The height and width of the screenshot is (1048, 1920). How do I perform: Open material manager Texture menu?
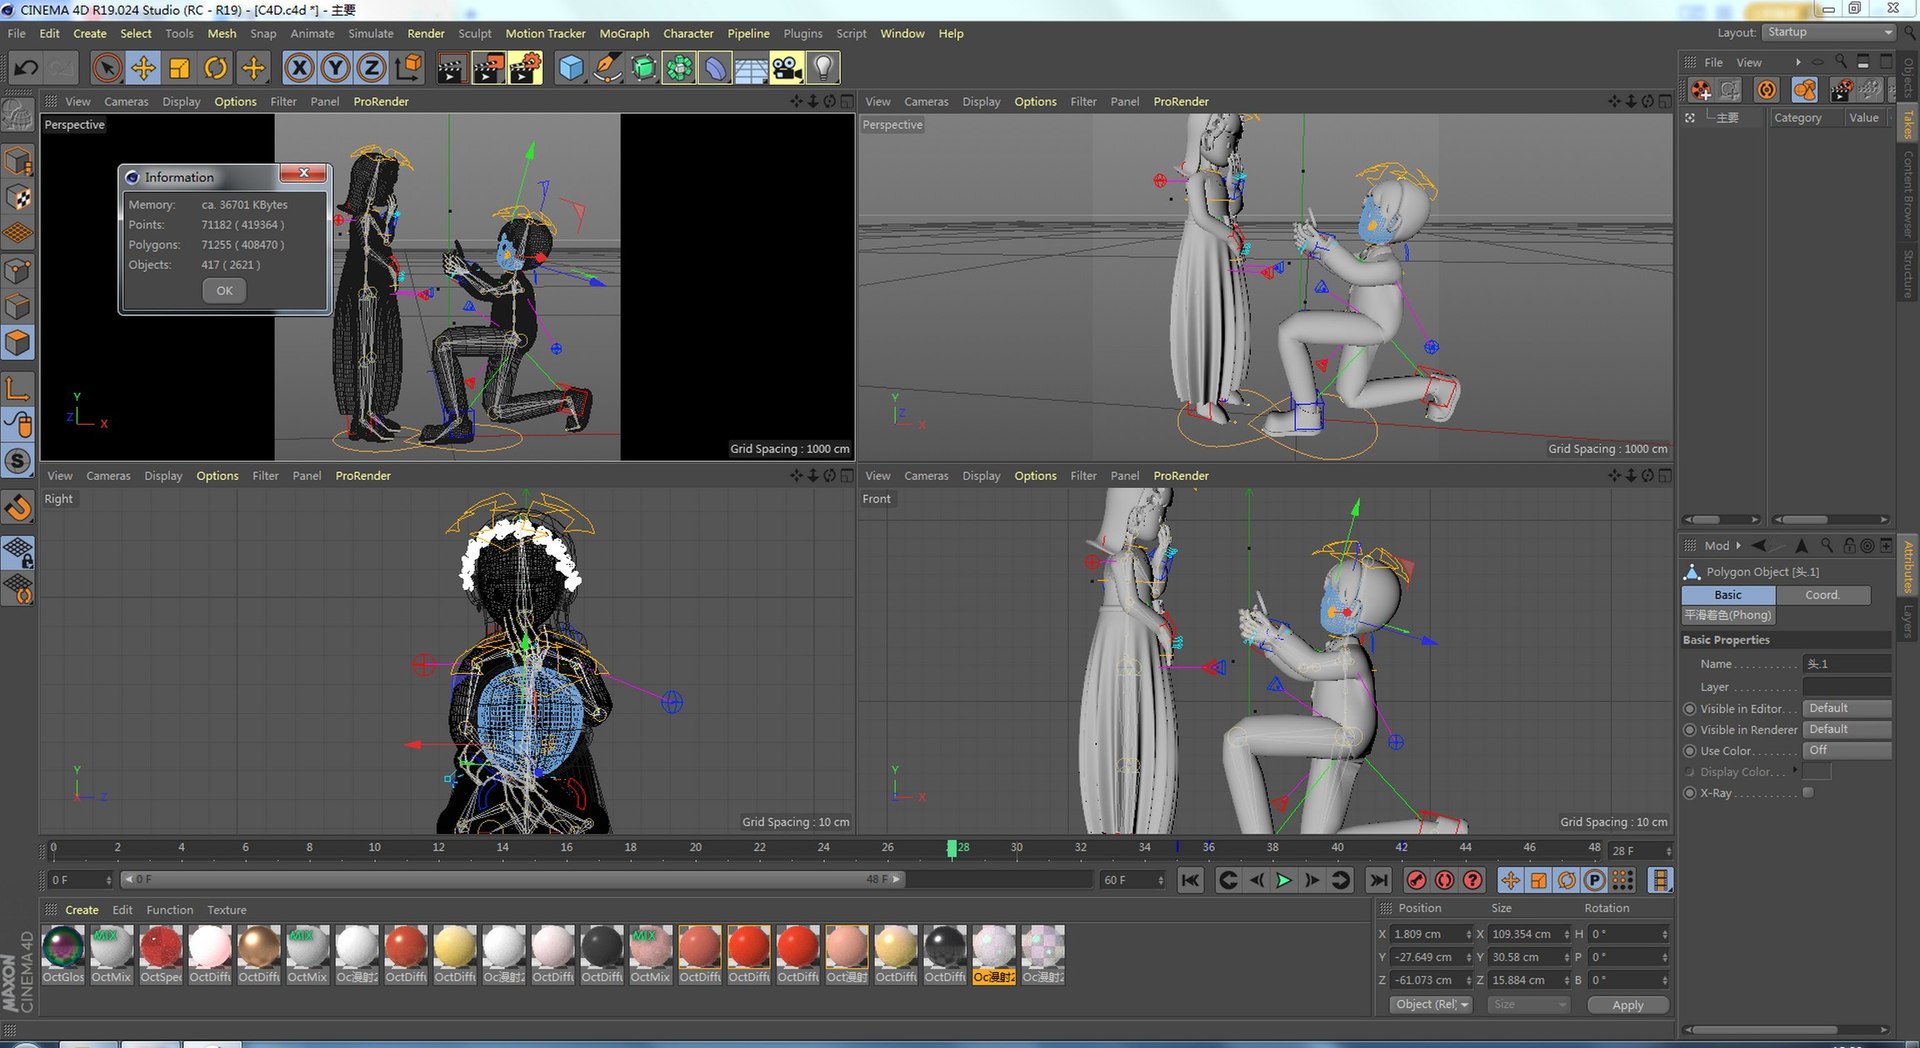[226, 910]
